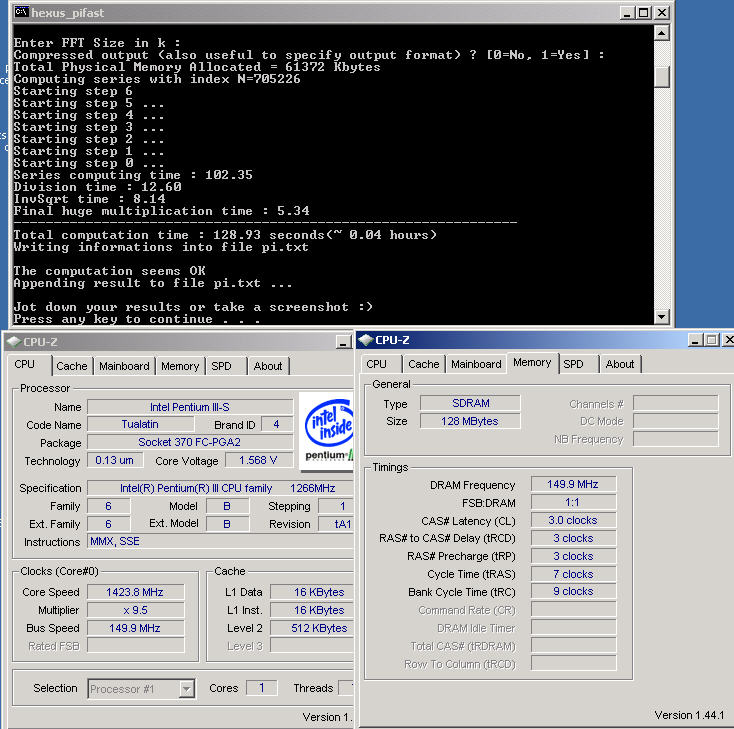Image resolution: width=734 pixels, height=729 pixels.
Task: Click the Code Name value Tualatin
Action: 140,424
